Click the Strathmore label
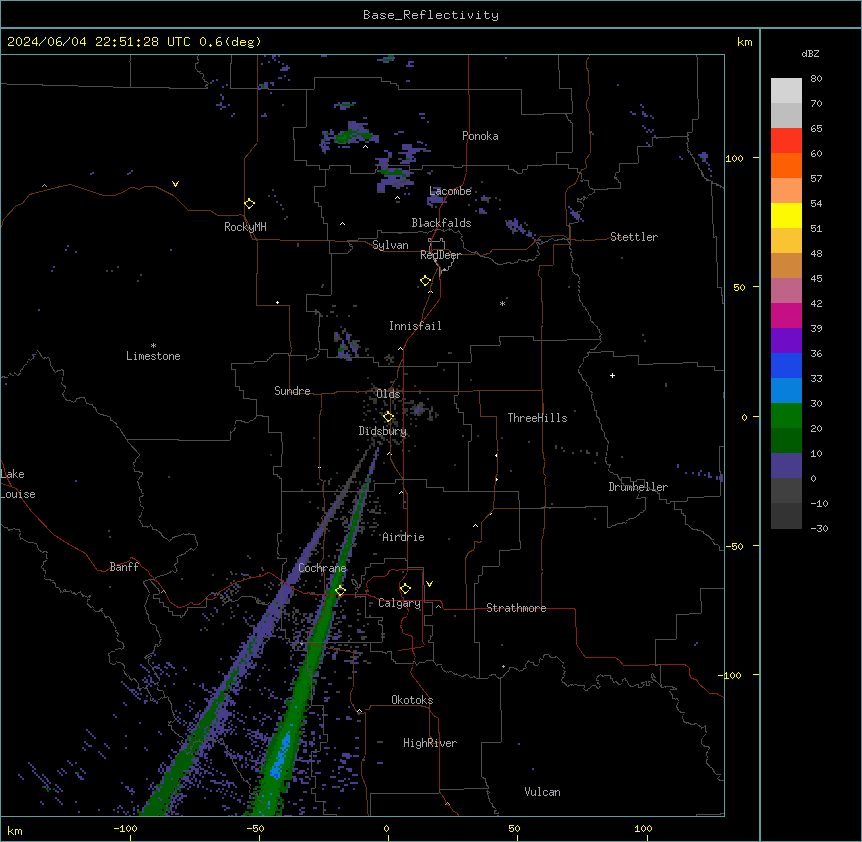Viewport: 862px width, 842px height. [x=516, y=608]
